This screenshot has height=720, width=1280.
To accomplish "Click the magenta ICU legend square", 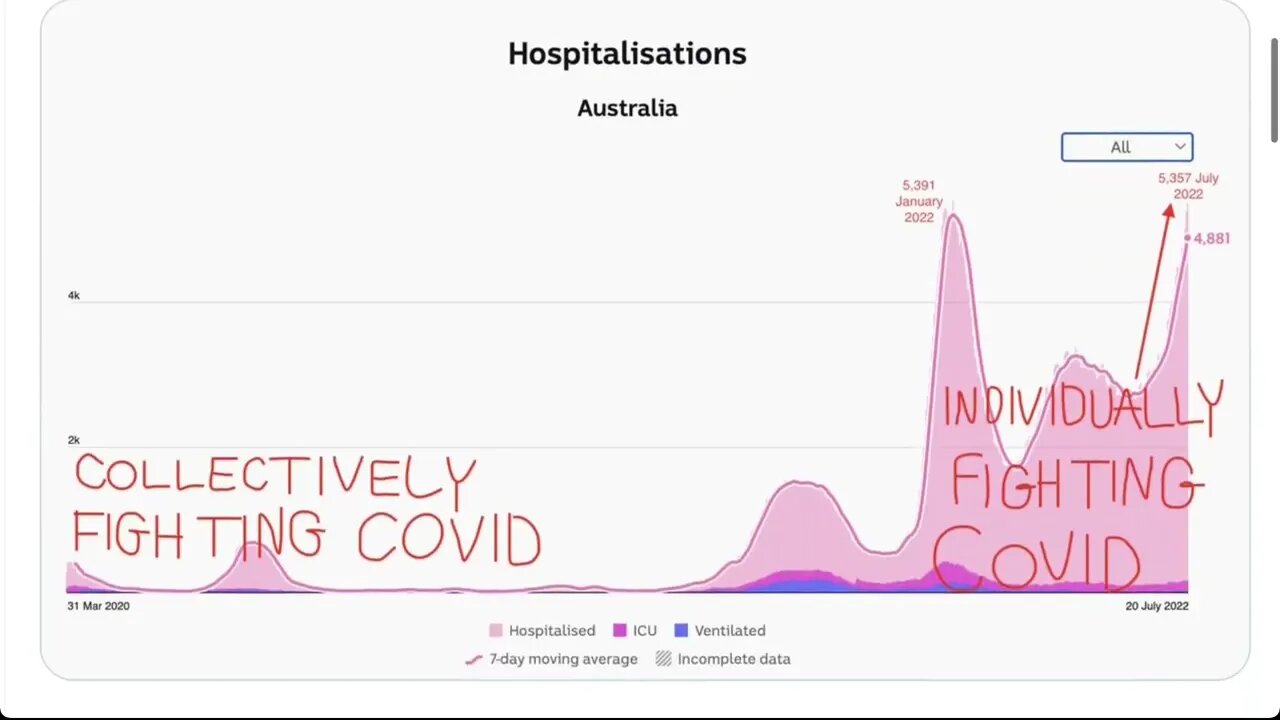I will pyautogui.click(x=620, y=631).
